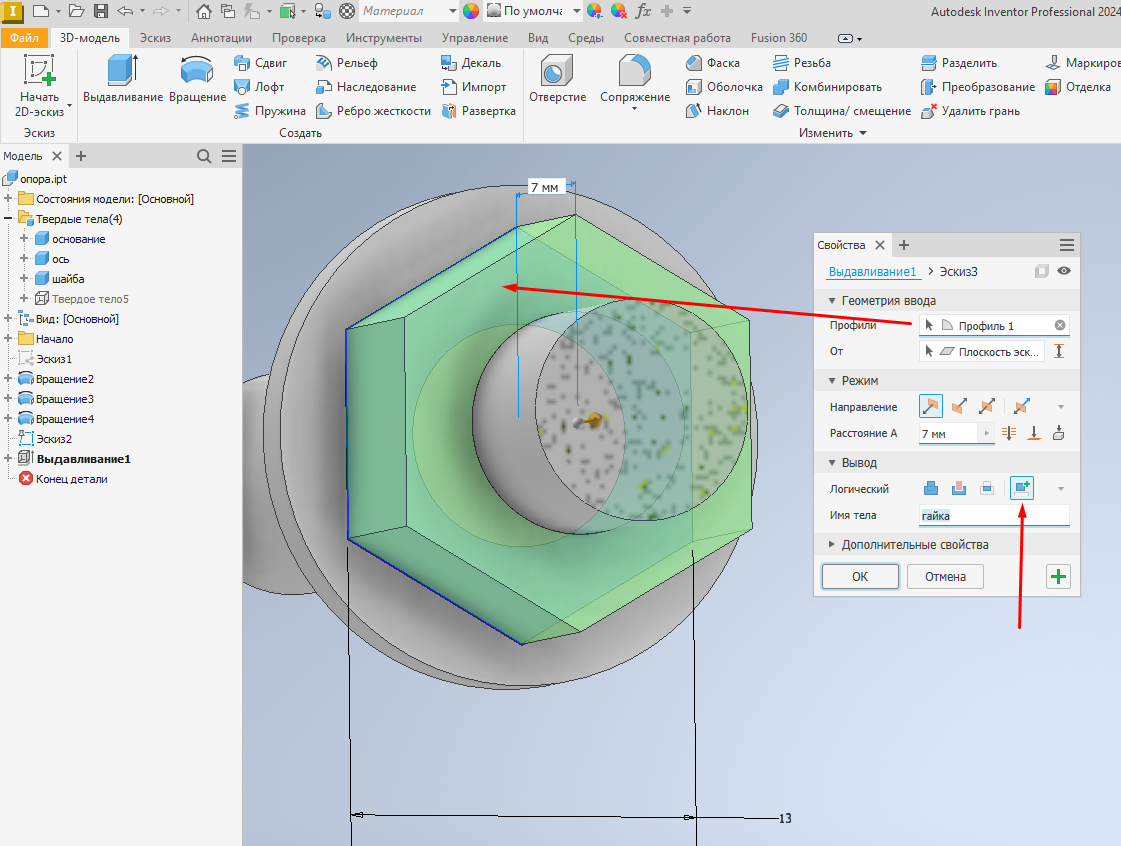Save the document from quick access toolbar

(101, 11)
